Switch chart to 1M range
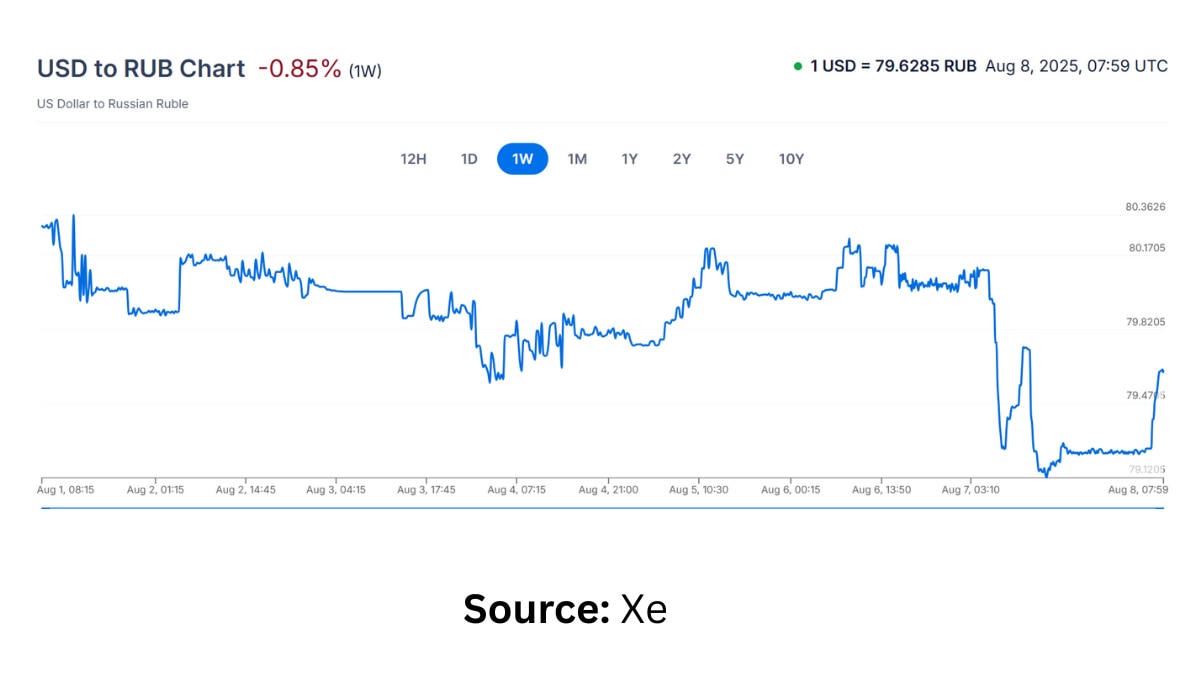Image resolution: width=1200 pixels, height=675 pixels. point(577,159)
